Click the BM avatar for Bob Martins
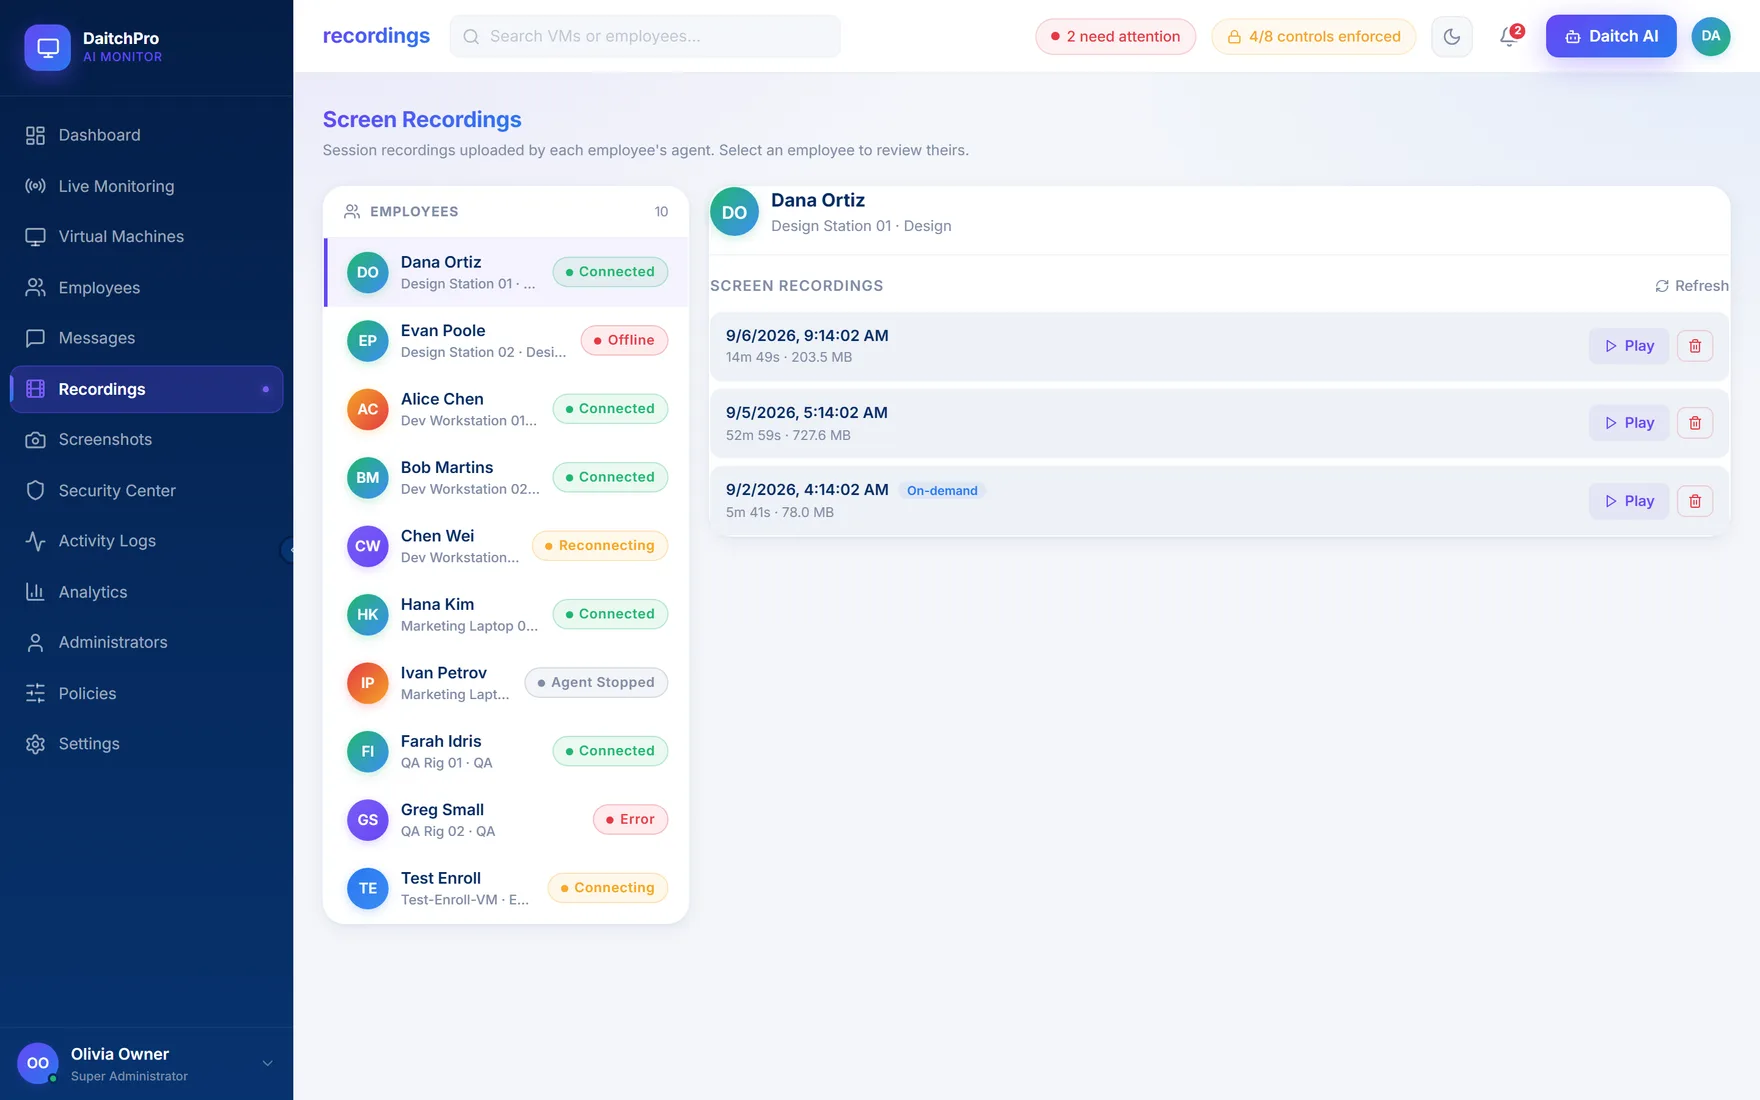The height and width of the screenshot is (1100, 1760). point(368,478)
